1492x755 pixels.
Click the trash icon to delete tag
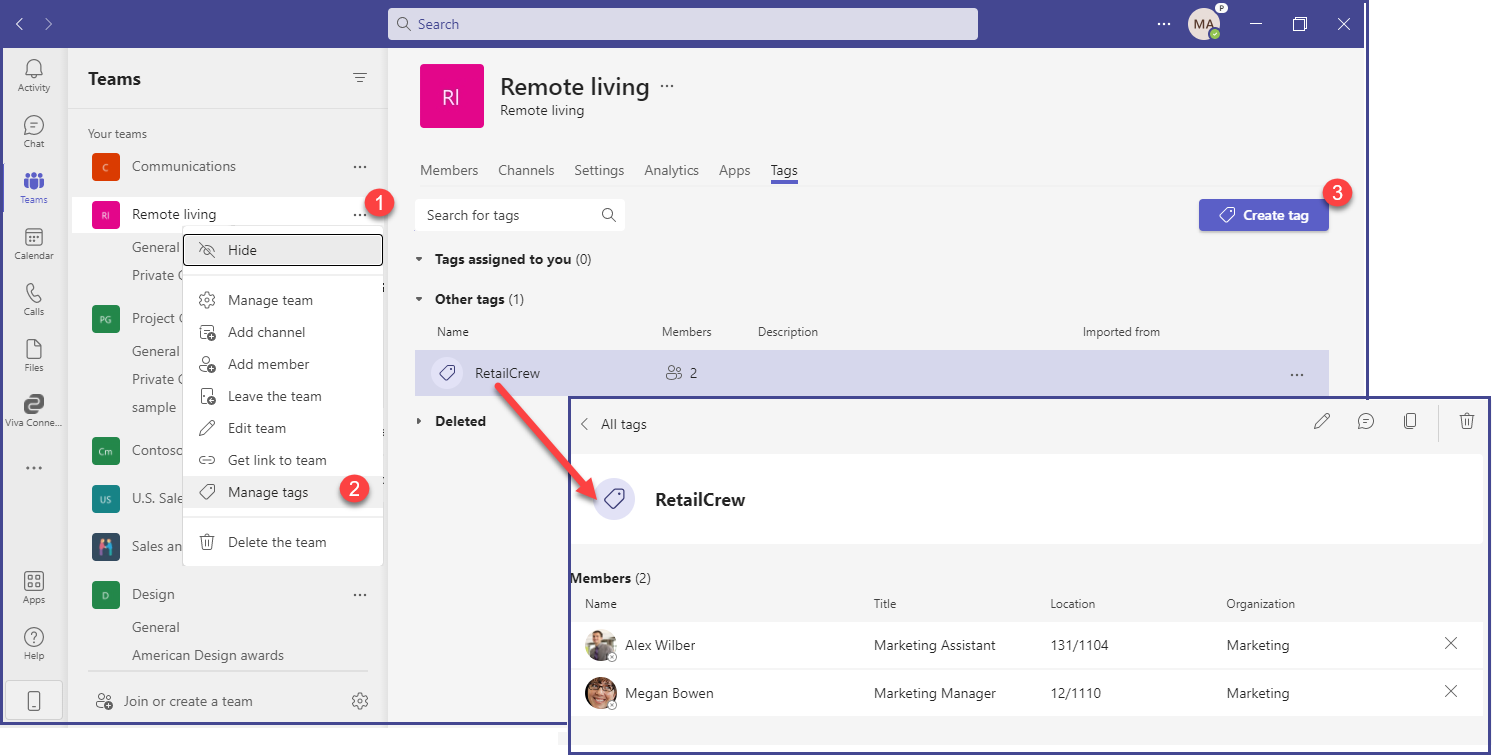tap(1466, 422)
